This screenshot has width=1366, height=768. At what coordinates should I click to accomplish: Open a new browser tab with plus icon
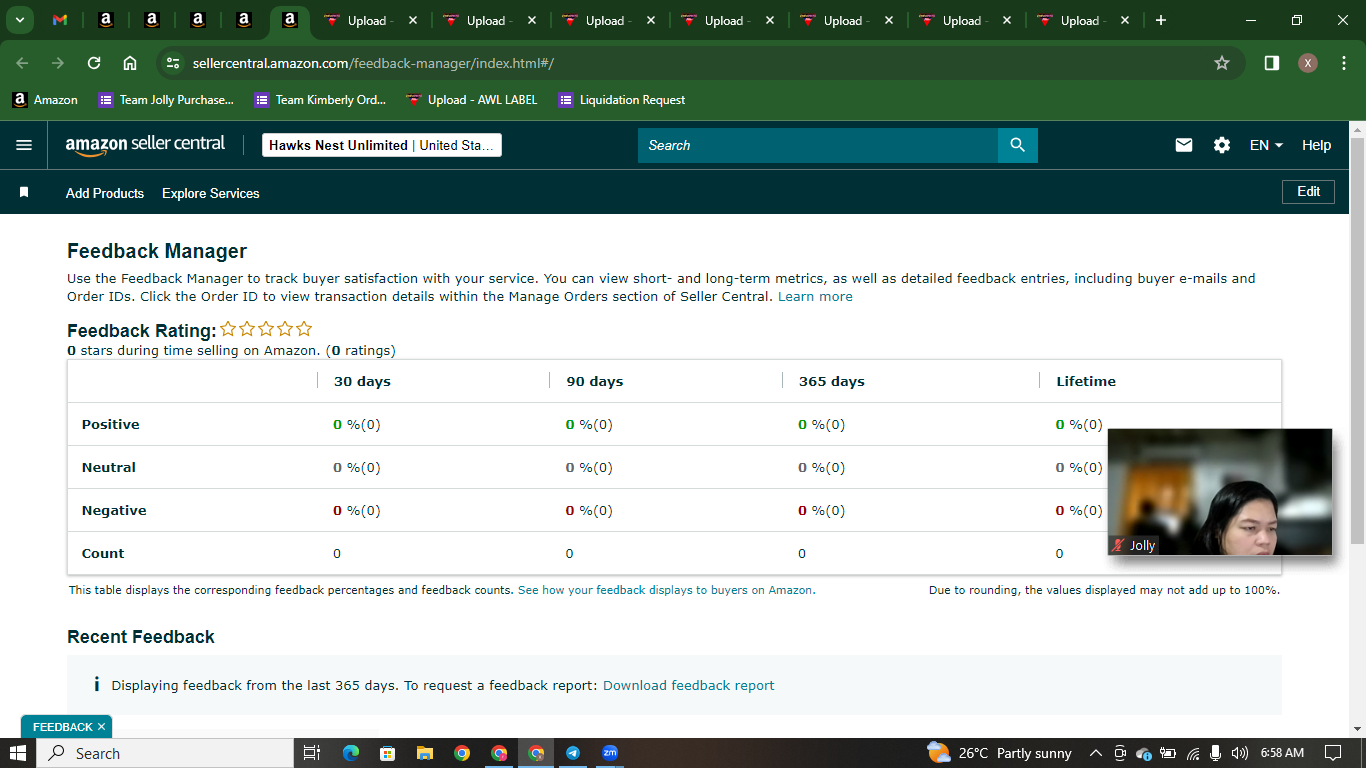[1160, 20]
